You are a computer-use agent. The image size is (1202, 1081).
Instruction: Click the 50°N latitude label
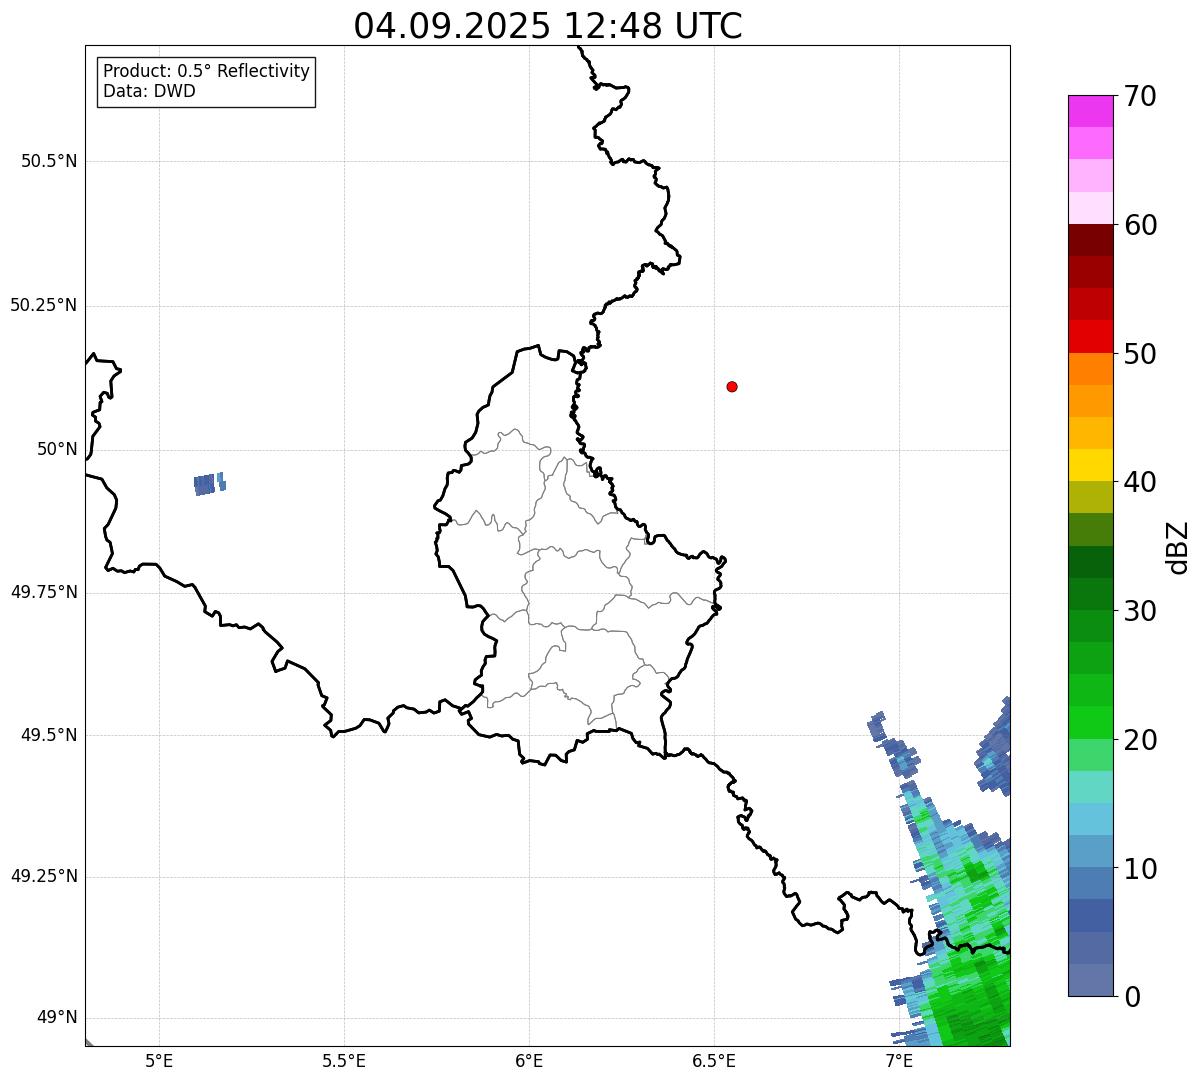57,449
